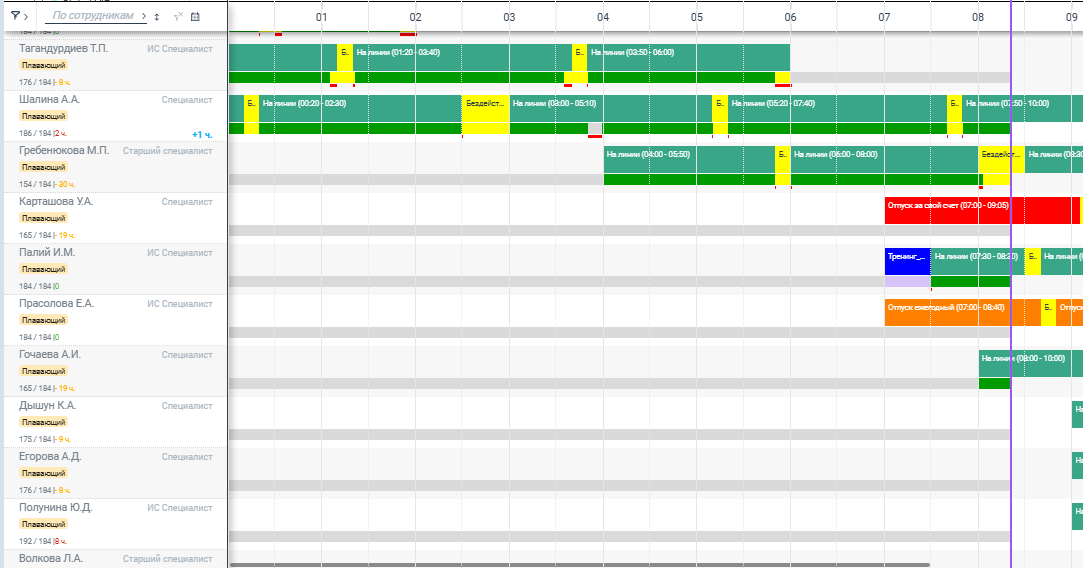Image resolution: width=1083 pixels, height=568 pixels.
Task: Select Гребенюкова yellow 'Бездейст...' block at 08:00
Action: [1001, 160]
